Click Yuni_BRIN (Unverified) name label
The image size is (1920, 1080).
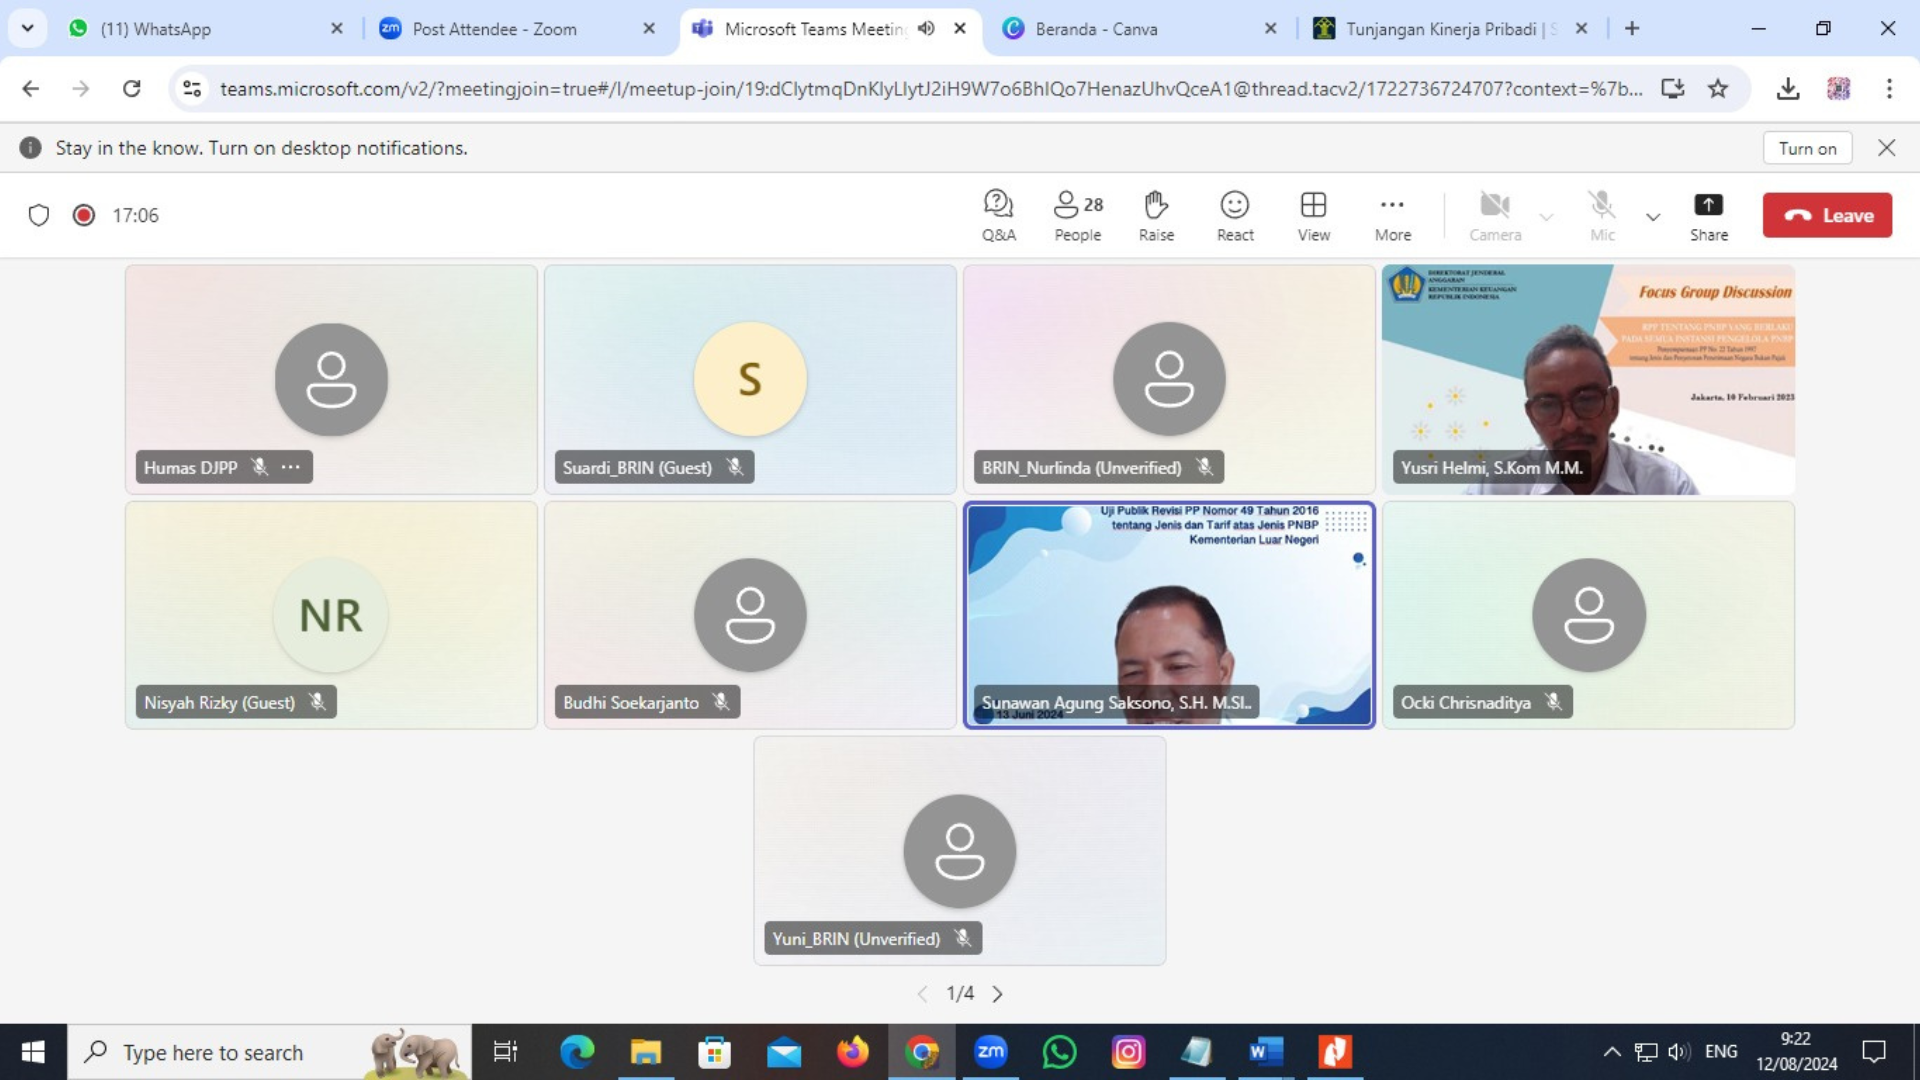pyautogui.click(x=856, y=939)
